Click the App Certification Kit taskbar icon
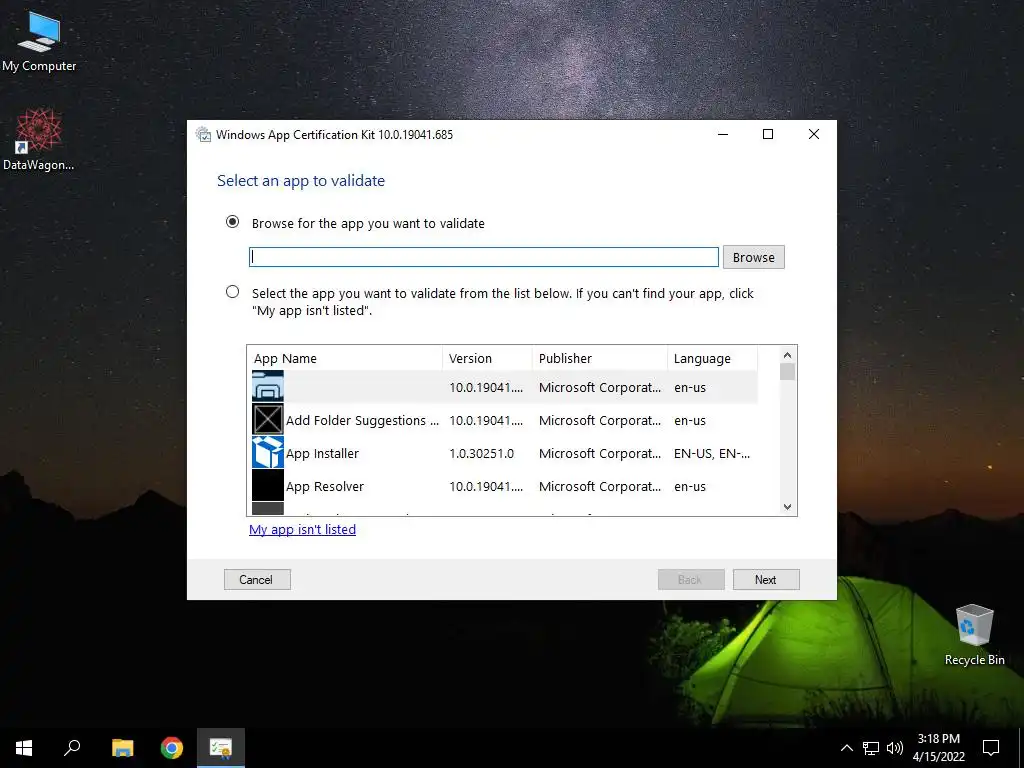Image resolution: width=1024 pixels, height=768 pixels. (221, 748)
